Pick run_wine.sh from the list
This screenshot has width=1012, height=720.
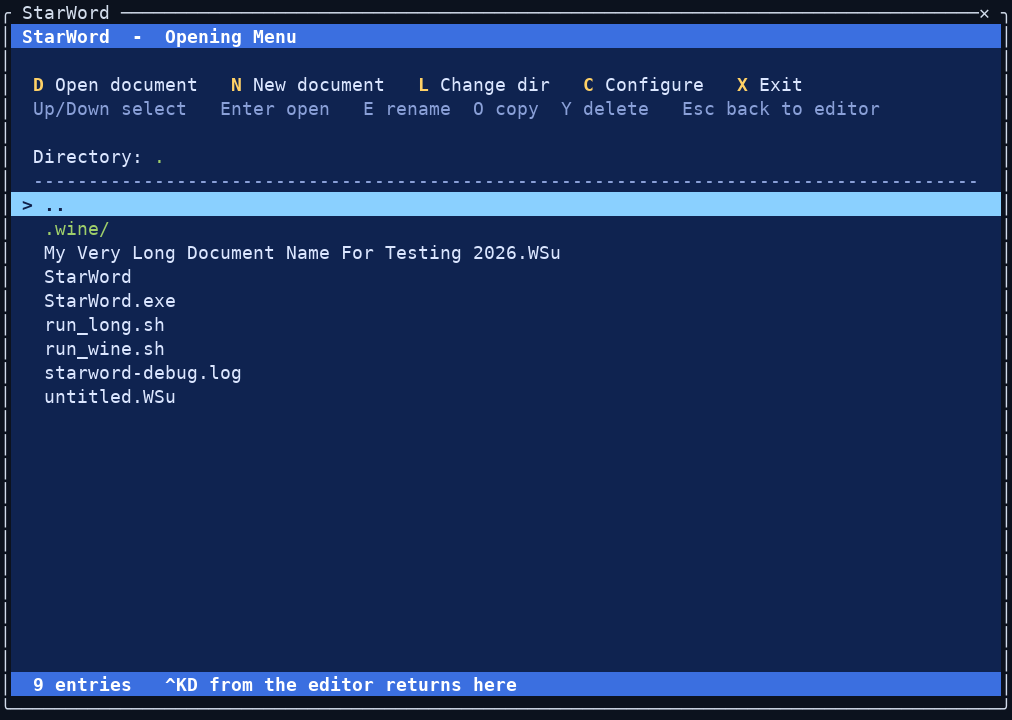coord(104,349)
